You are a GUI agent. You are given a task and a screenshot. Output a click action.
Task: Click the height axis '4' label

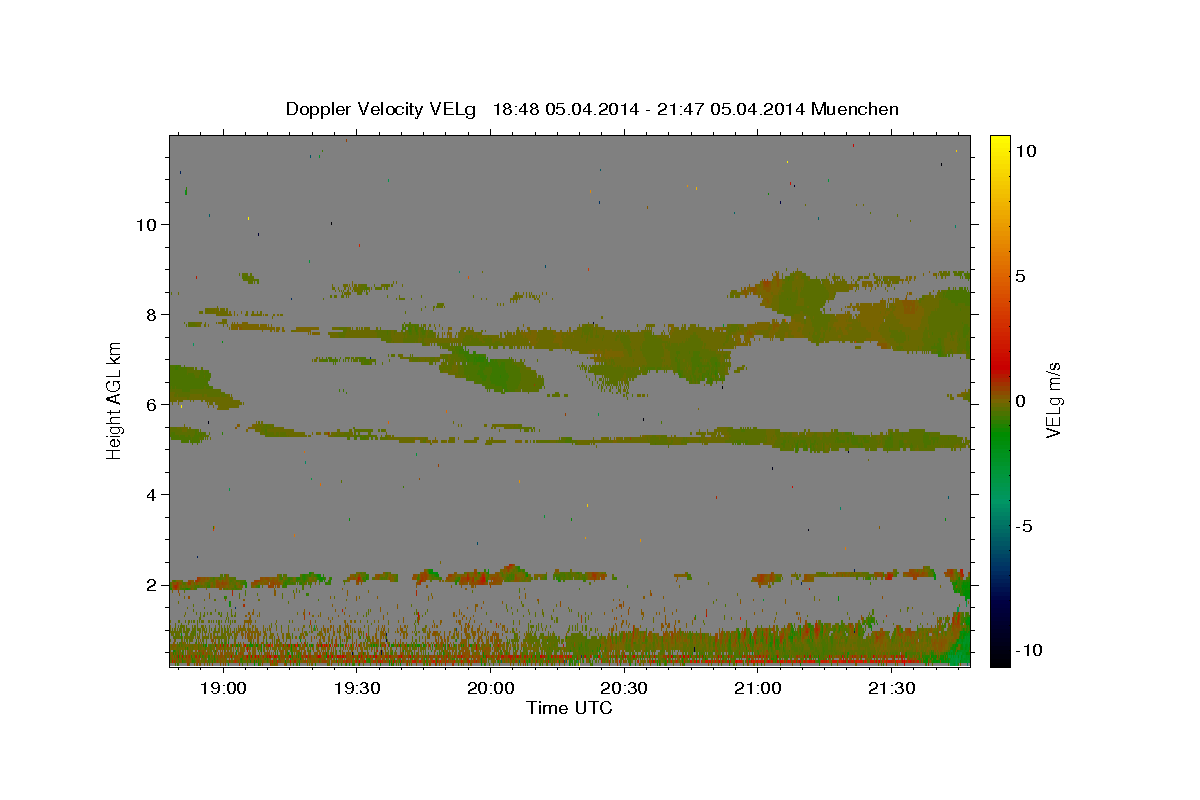[x=152, y=495]
